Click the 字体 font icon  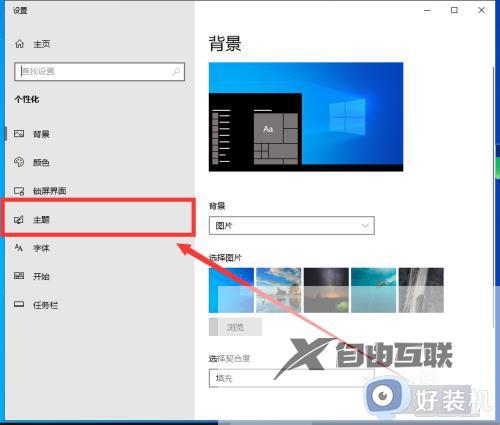(x=19, y=248)
